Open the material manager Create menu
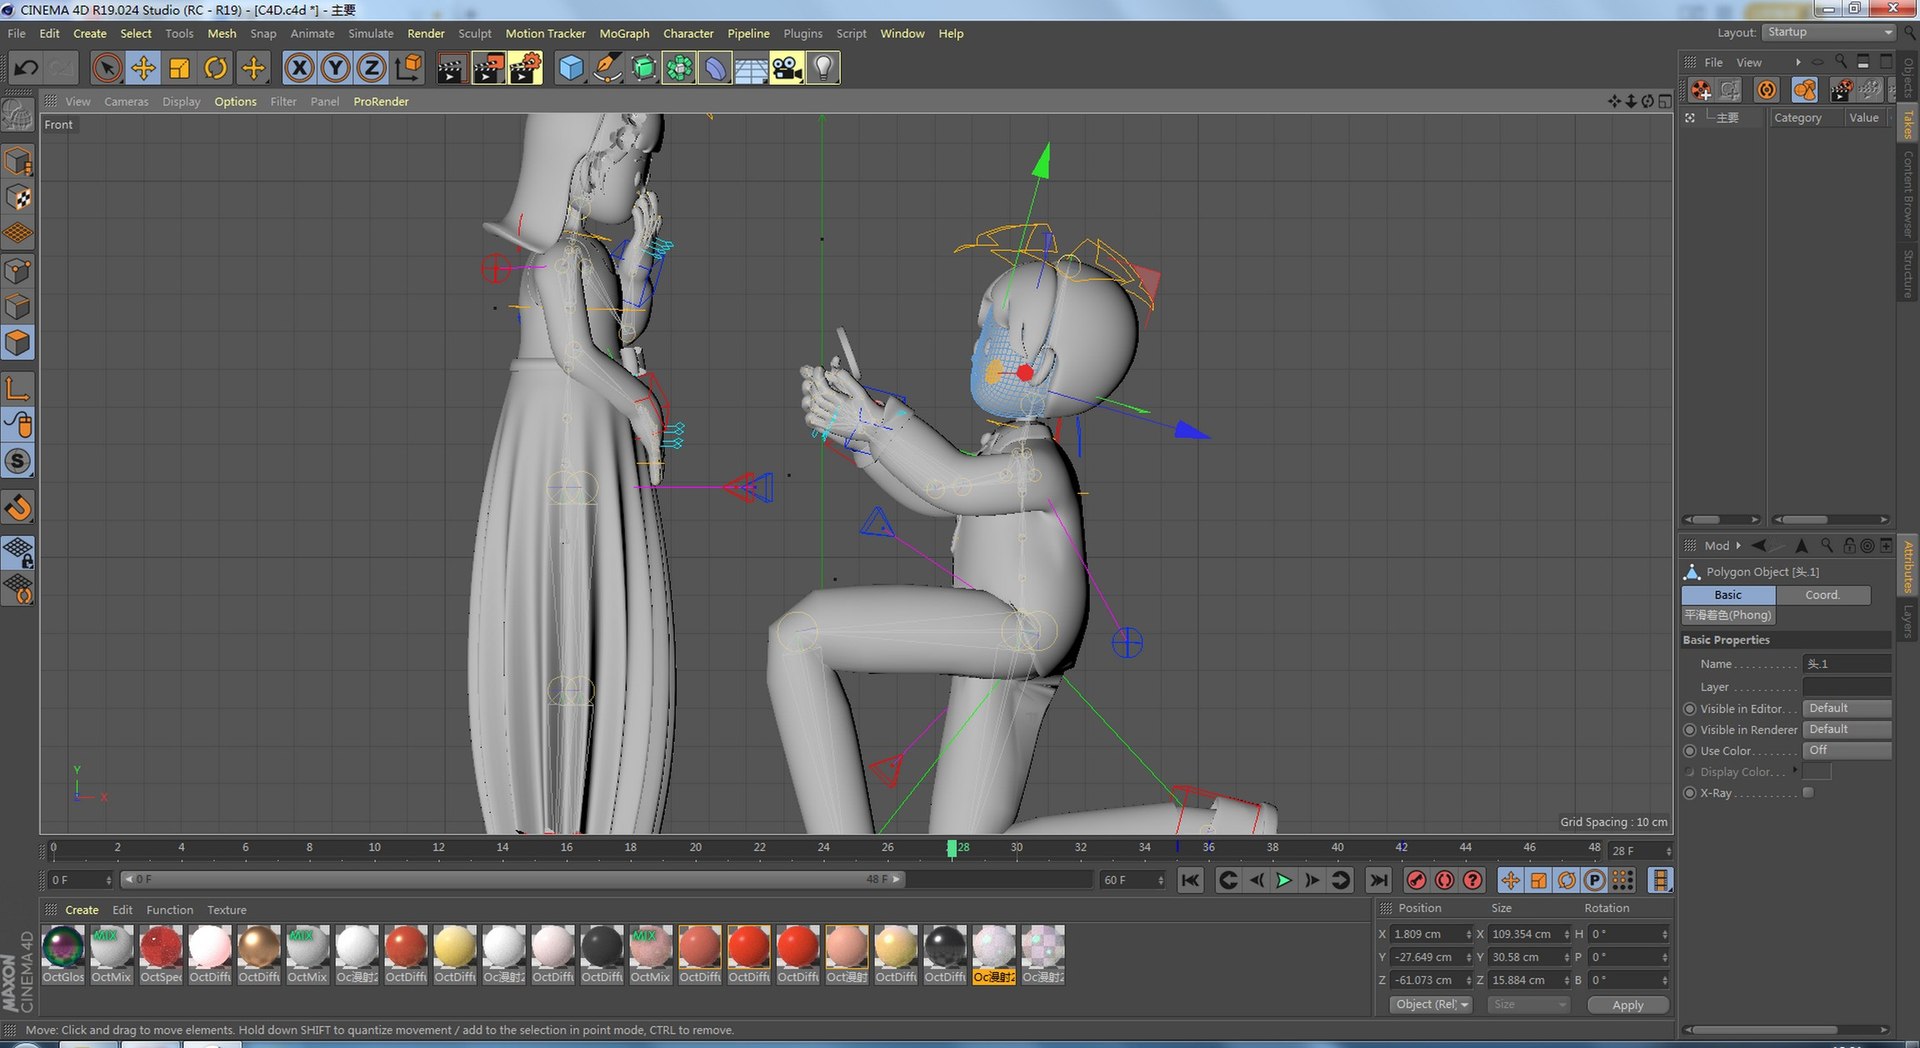1920x1048 pixels. click(x=82, y=910)
